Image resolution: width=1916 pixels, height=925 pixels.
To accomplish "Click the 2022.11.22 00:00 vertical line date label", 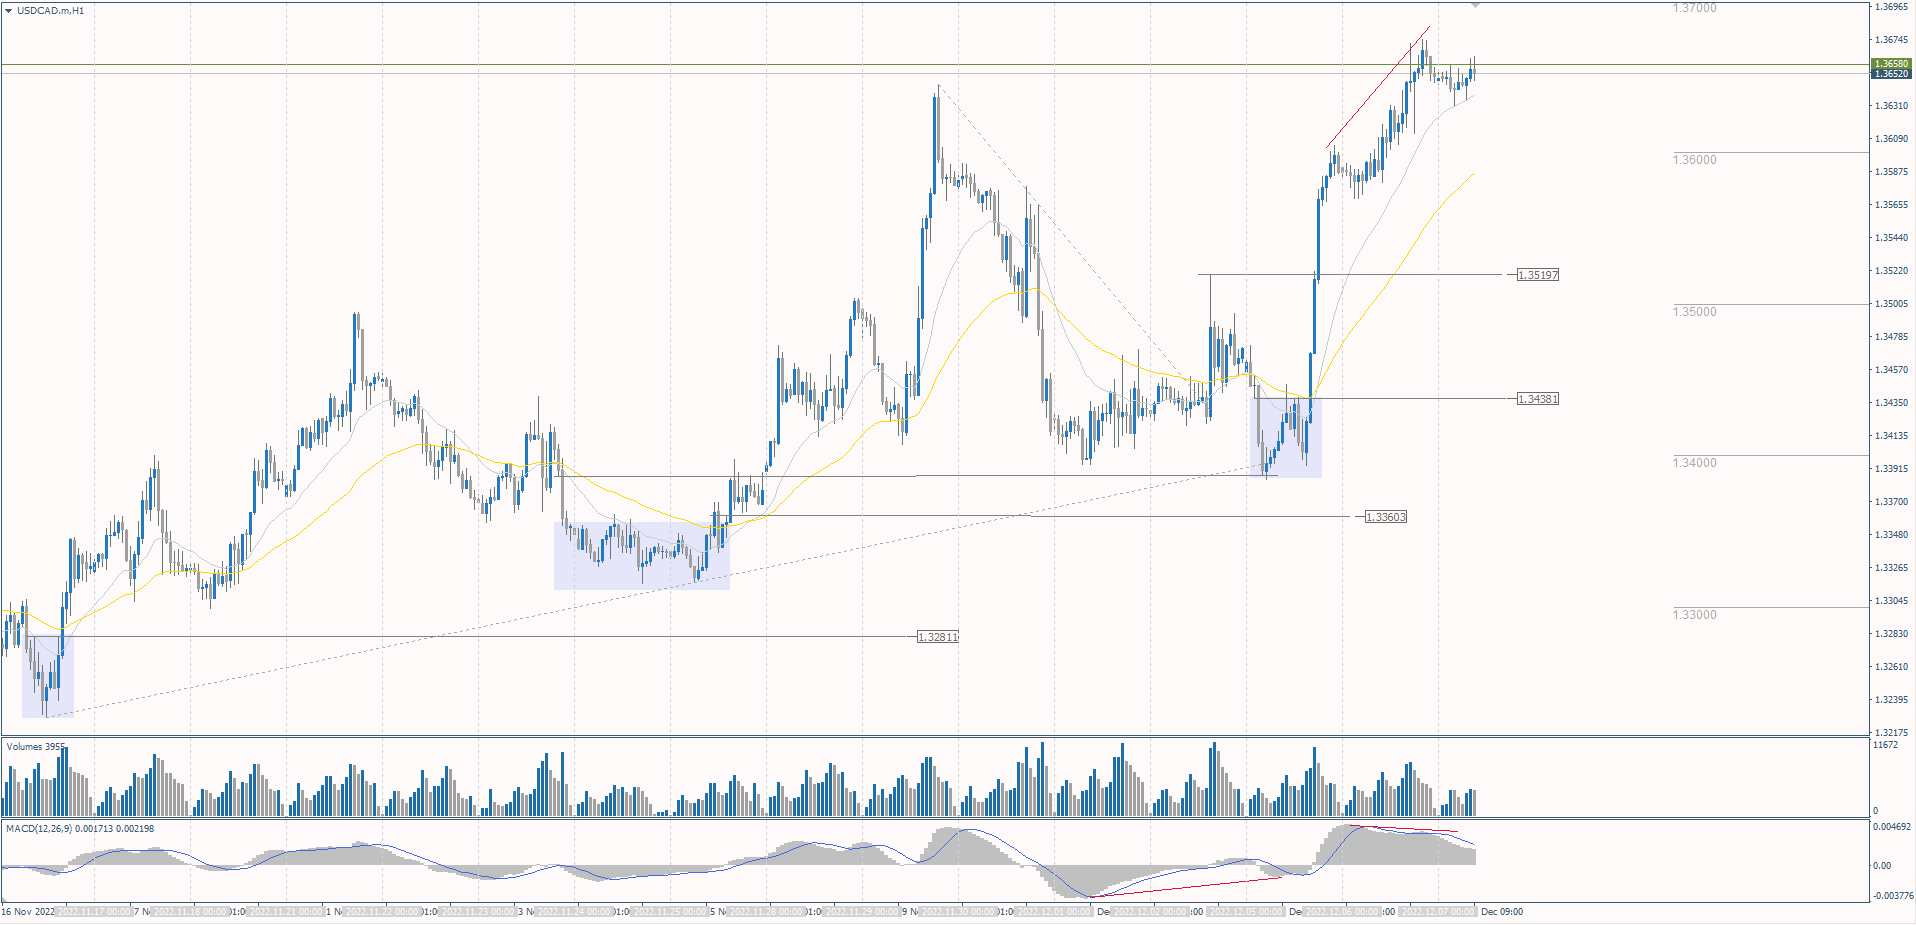I will [x=383, y=912].
